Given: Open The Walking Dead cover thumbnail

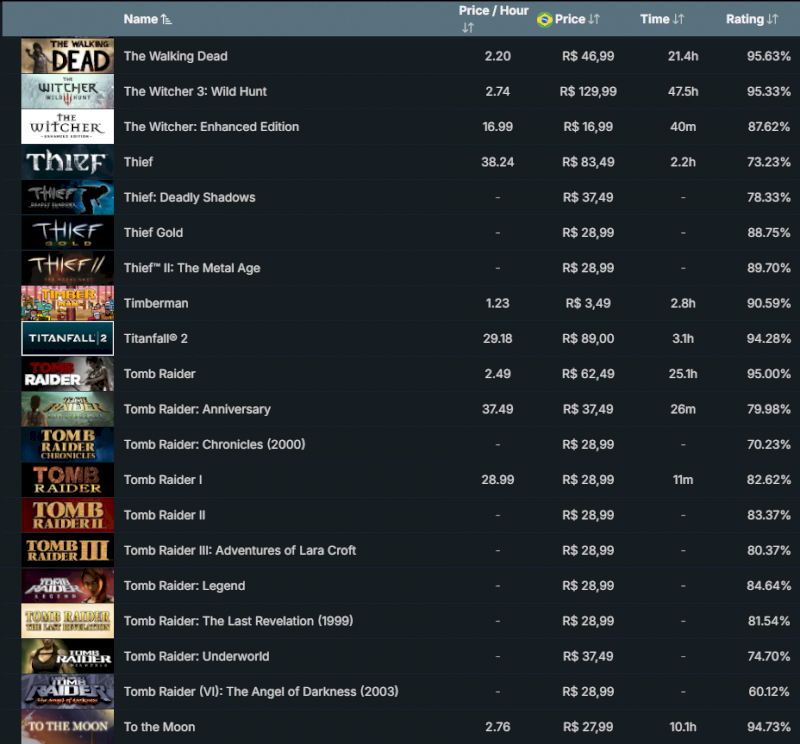Looking at the screenshot, I should pos(67,56).
